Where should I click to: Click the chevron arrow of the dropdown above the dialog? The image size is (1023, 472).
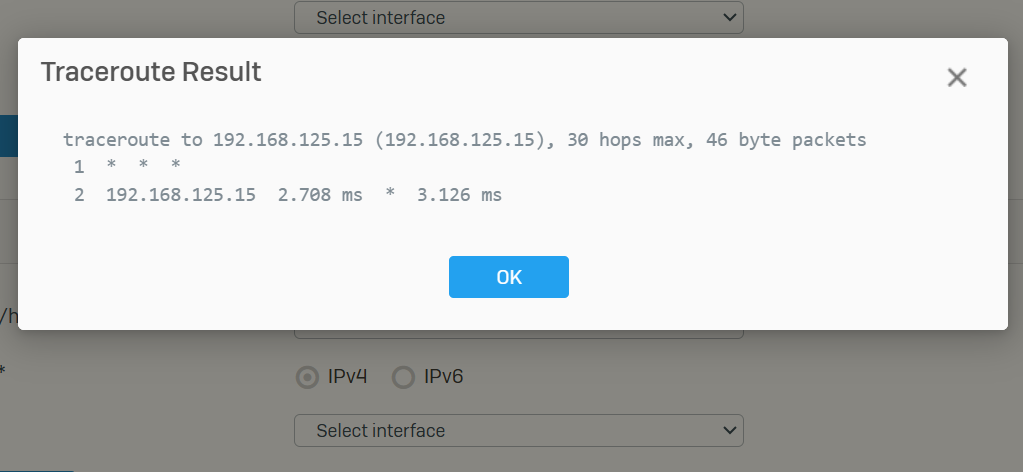tap(730, 18)
